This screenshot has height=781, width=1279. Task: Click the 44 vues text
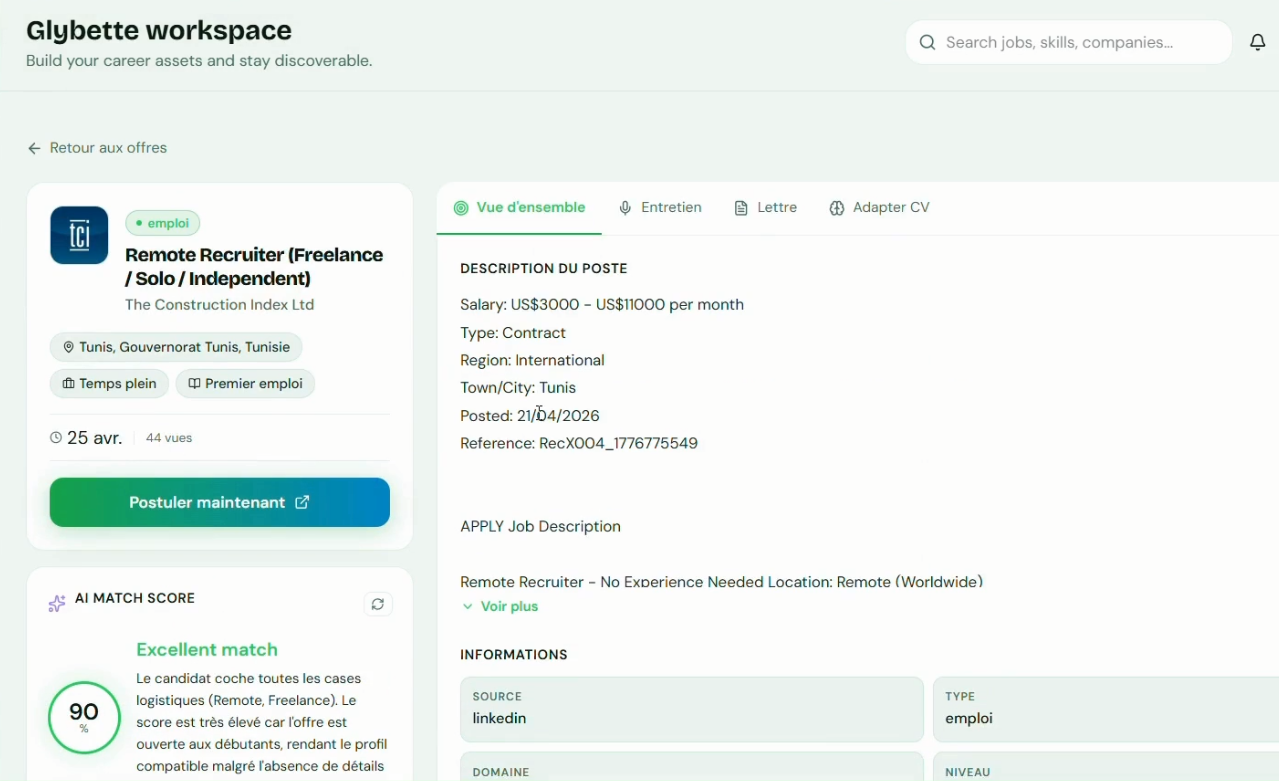[x=169, y=438]
